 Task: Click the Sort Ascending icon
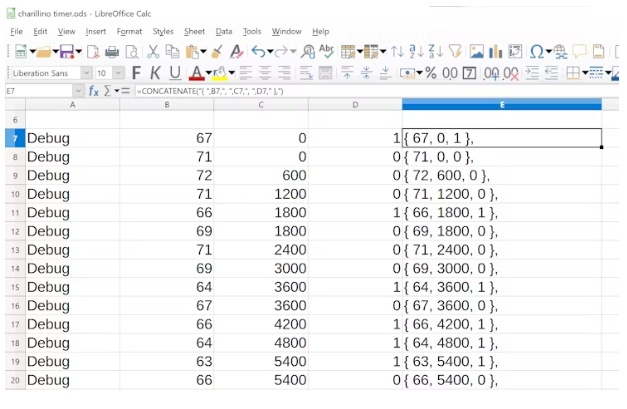tap(415, 51)
